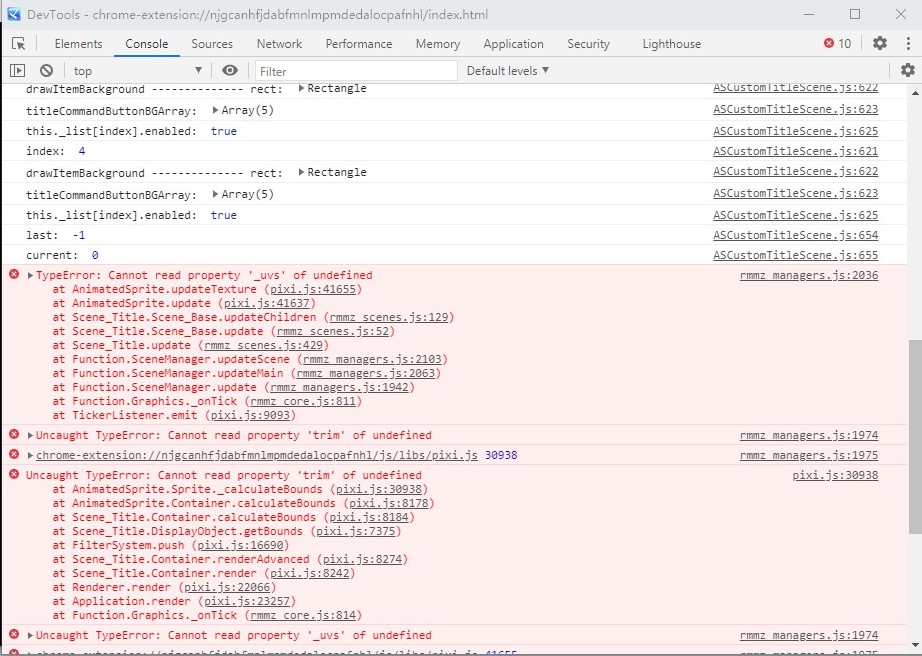
Task: Open the DevTools three-dot customize menu
Action: click(908, 43)
